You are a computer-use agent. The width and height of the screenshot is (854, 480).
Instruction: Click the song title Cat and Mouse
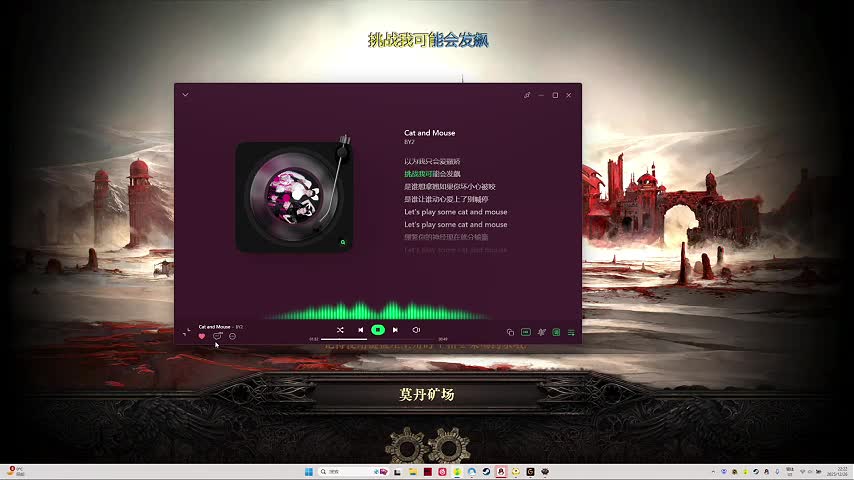pyautogui.click(x=430, y=132)
